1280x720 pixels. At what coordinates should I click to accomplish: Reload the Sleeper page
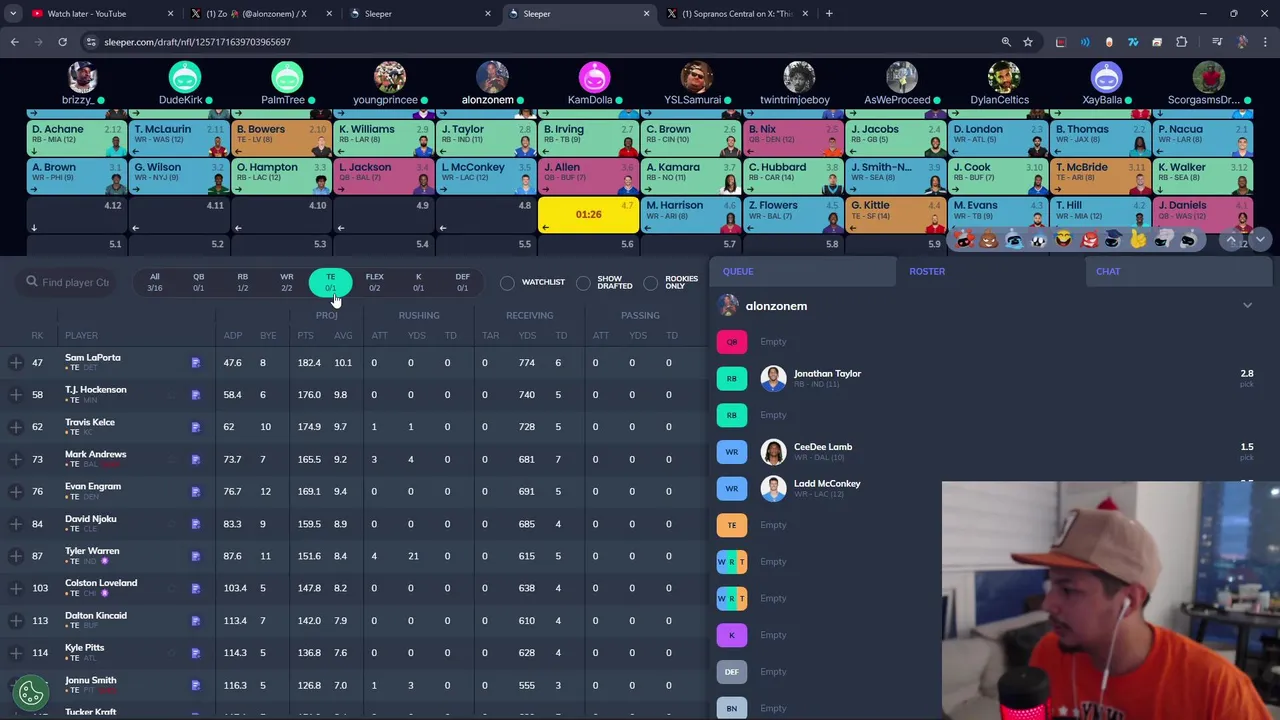[x=62, y=42]
